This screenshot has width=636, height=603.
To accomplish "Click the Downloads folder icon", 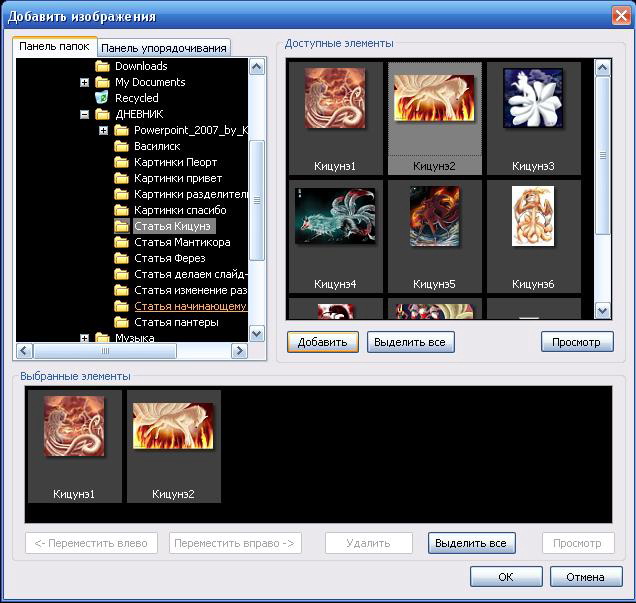I will [102, 66].
